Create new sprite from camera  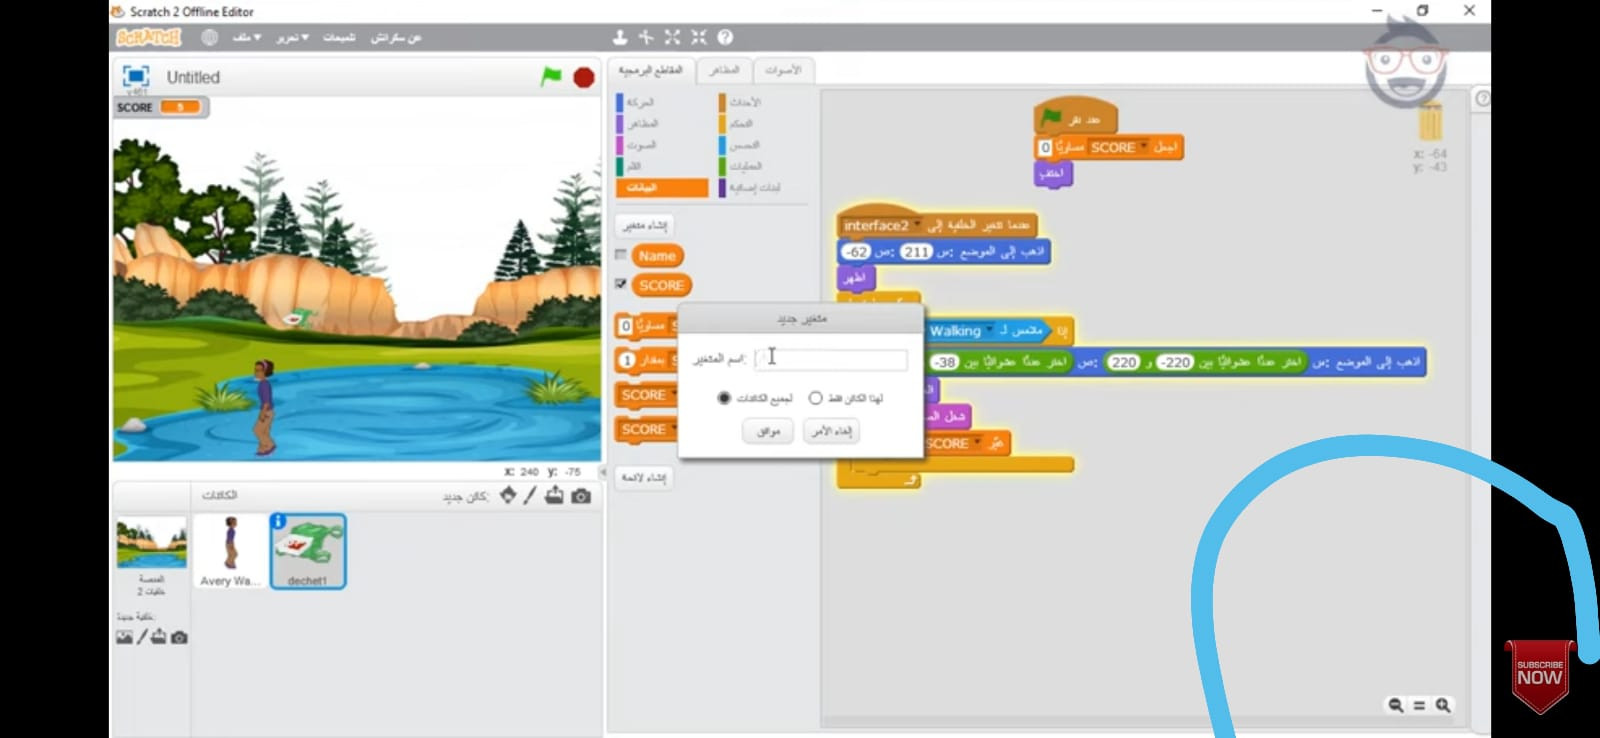[581, 496]
